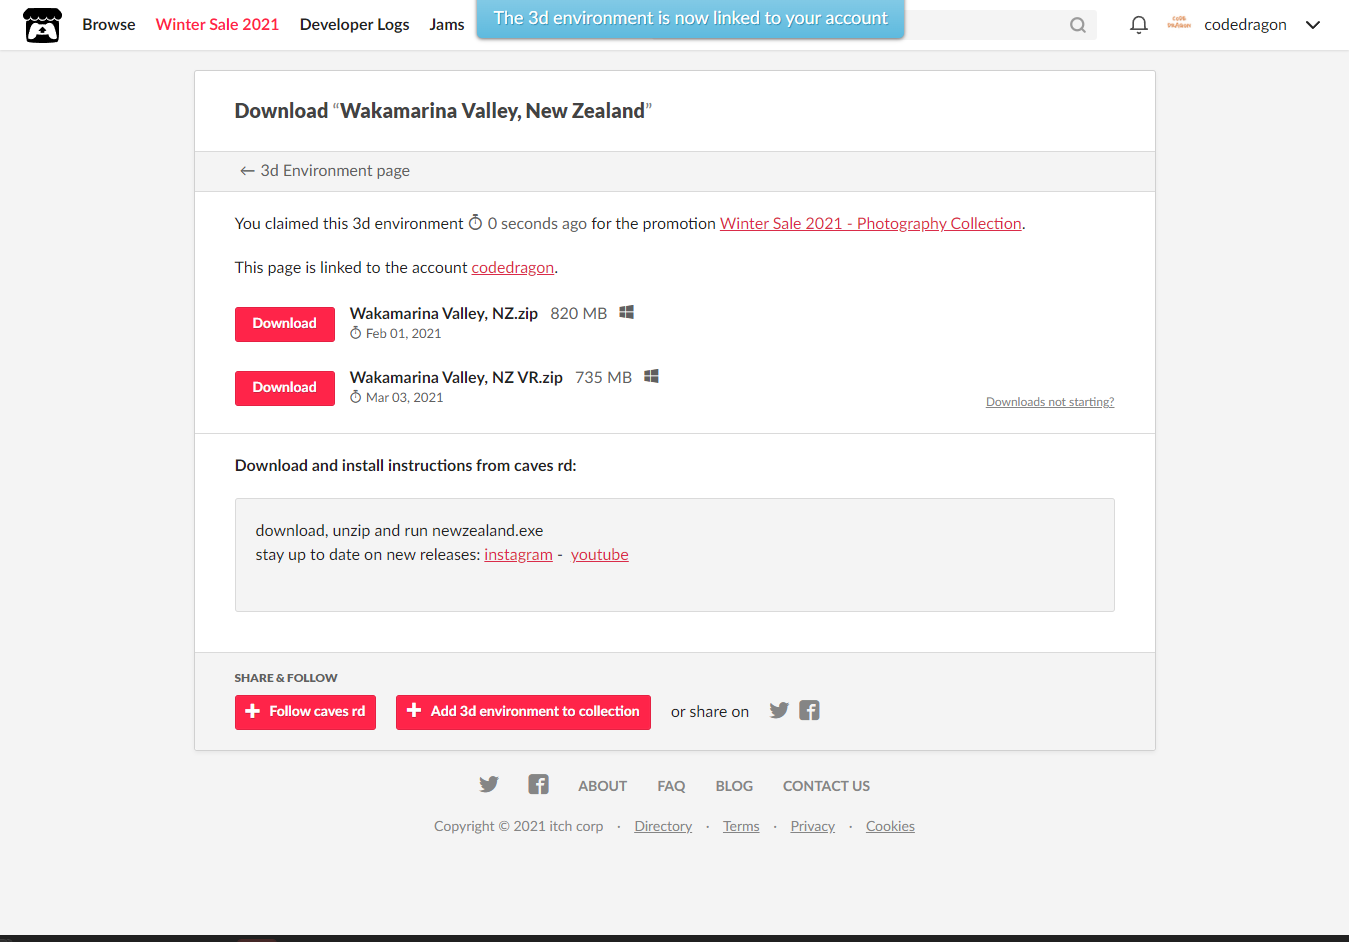Download Wakamarina Valley, NZ.zip

[x=285, y=324]
